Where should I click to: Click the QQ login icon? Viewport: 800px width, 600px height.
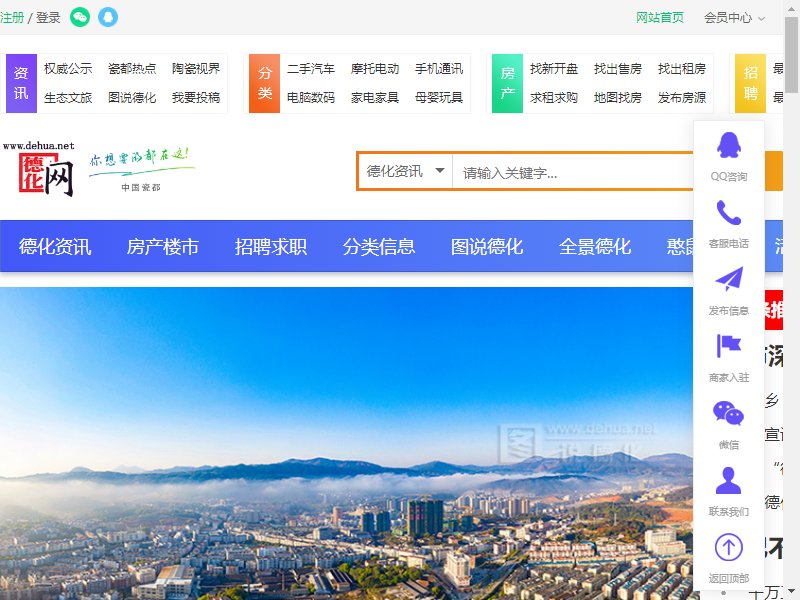pos(108,17)
